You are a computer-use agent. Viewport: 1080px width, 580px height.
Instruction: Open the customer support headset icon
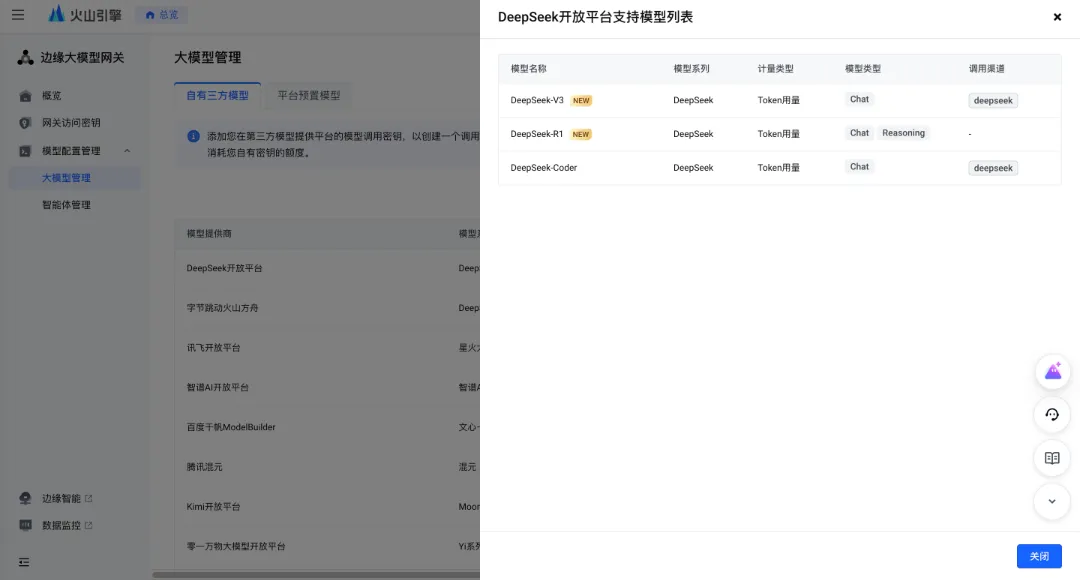coord(1052,415)
